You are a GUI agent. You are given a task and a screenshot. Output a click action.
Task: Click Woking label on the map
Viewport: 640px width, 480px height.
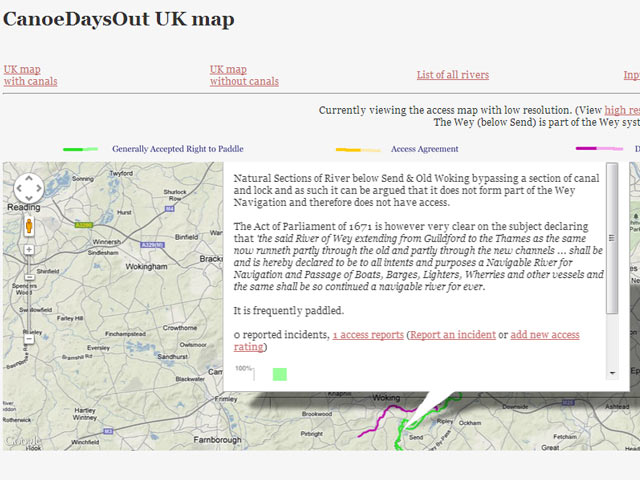[x=386, y=398]
